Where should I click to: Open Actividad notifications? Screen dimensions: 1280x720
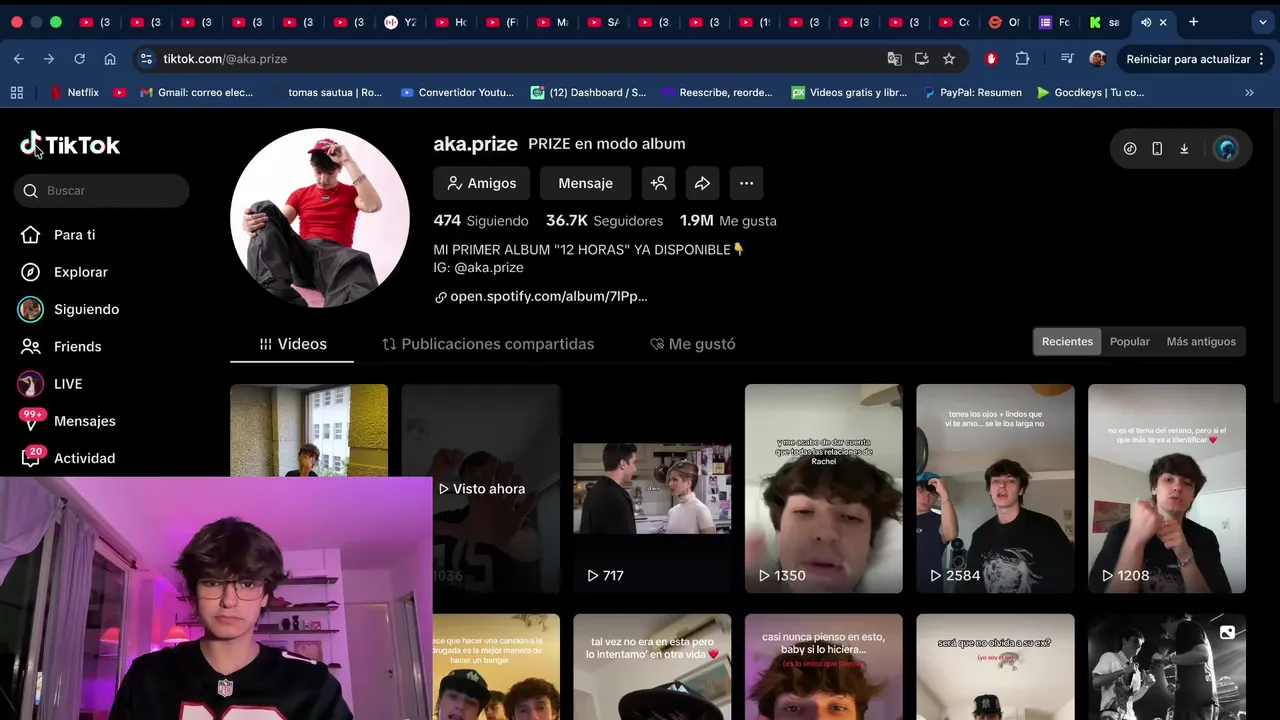(x=68, y=458)
